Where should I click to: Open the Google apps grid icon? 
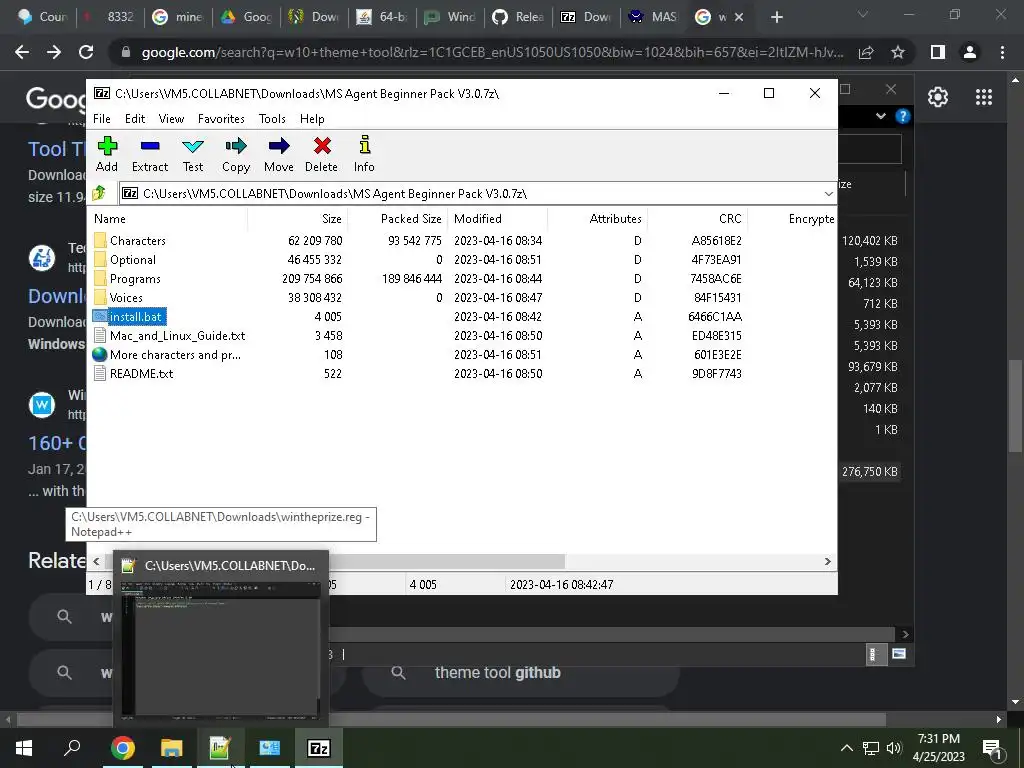984,97
